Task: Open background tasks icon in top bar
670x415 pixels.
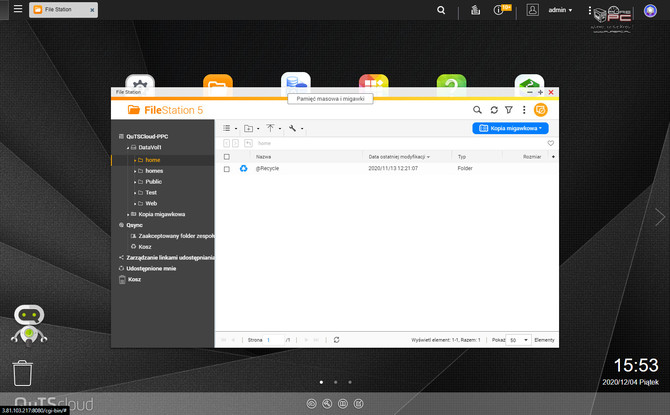Action: pos(476,10)
